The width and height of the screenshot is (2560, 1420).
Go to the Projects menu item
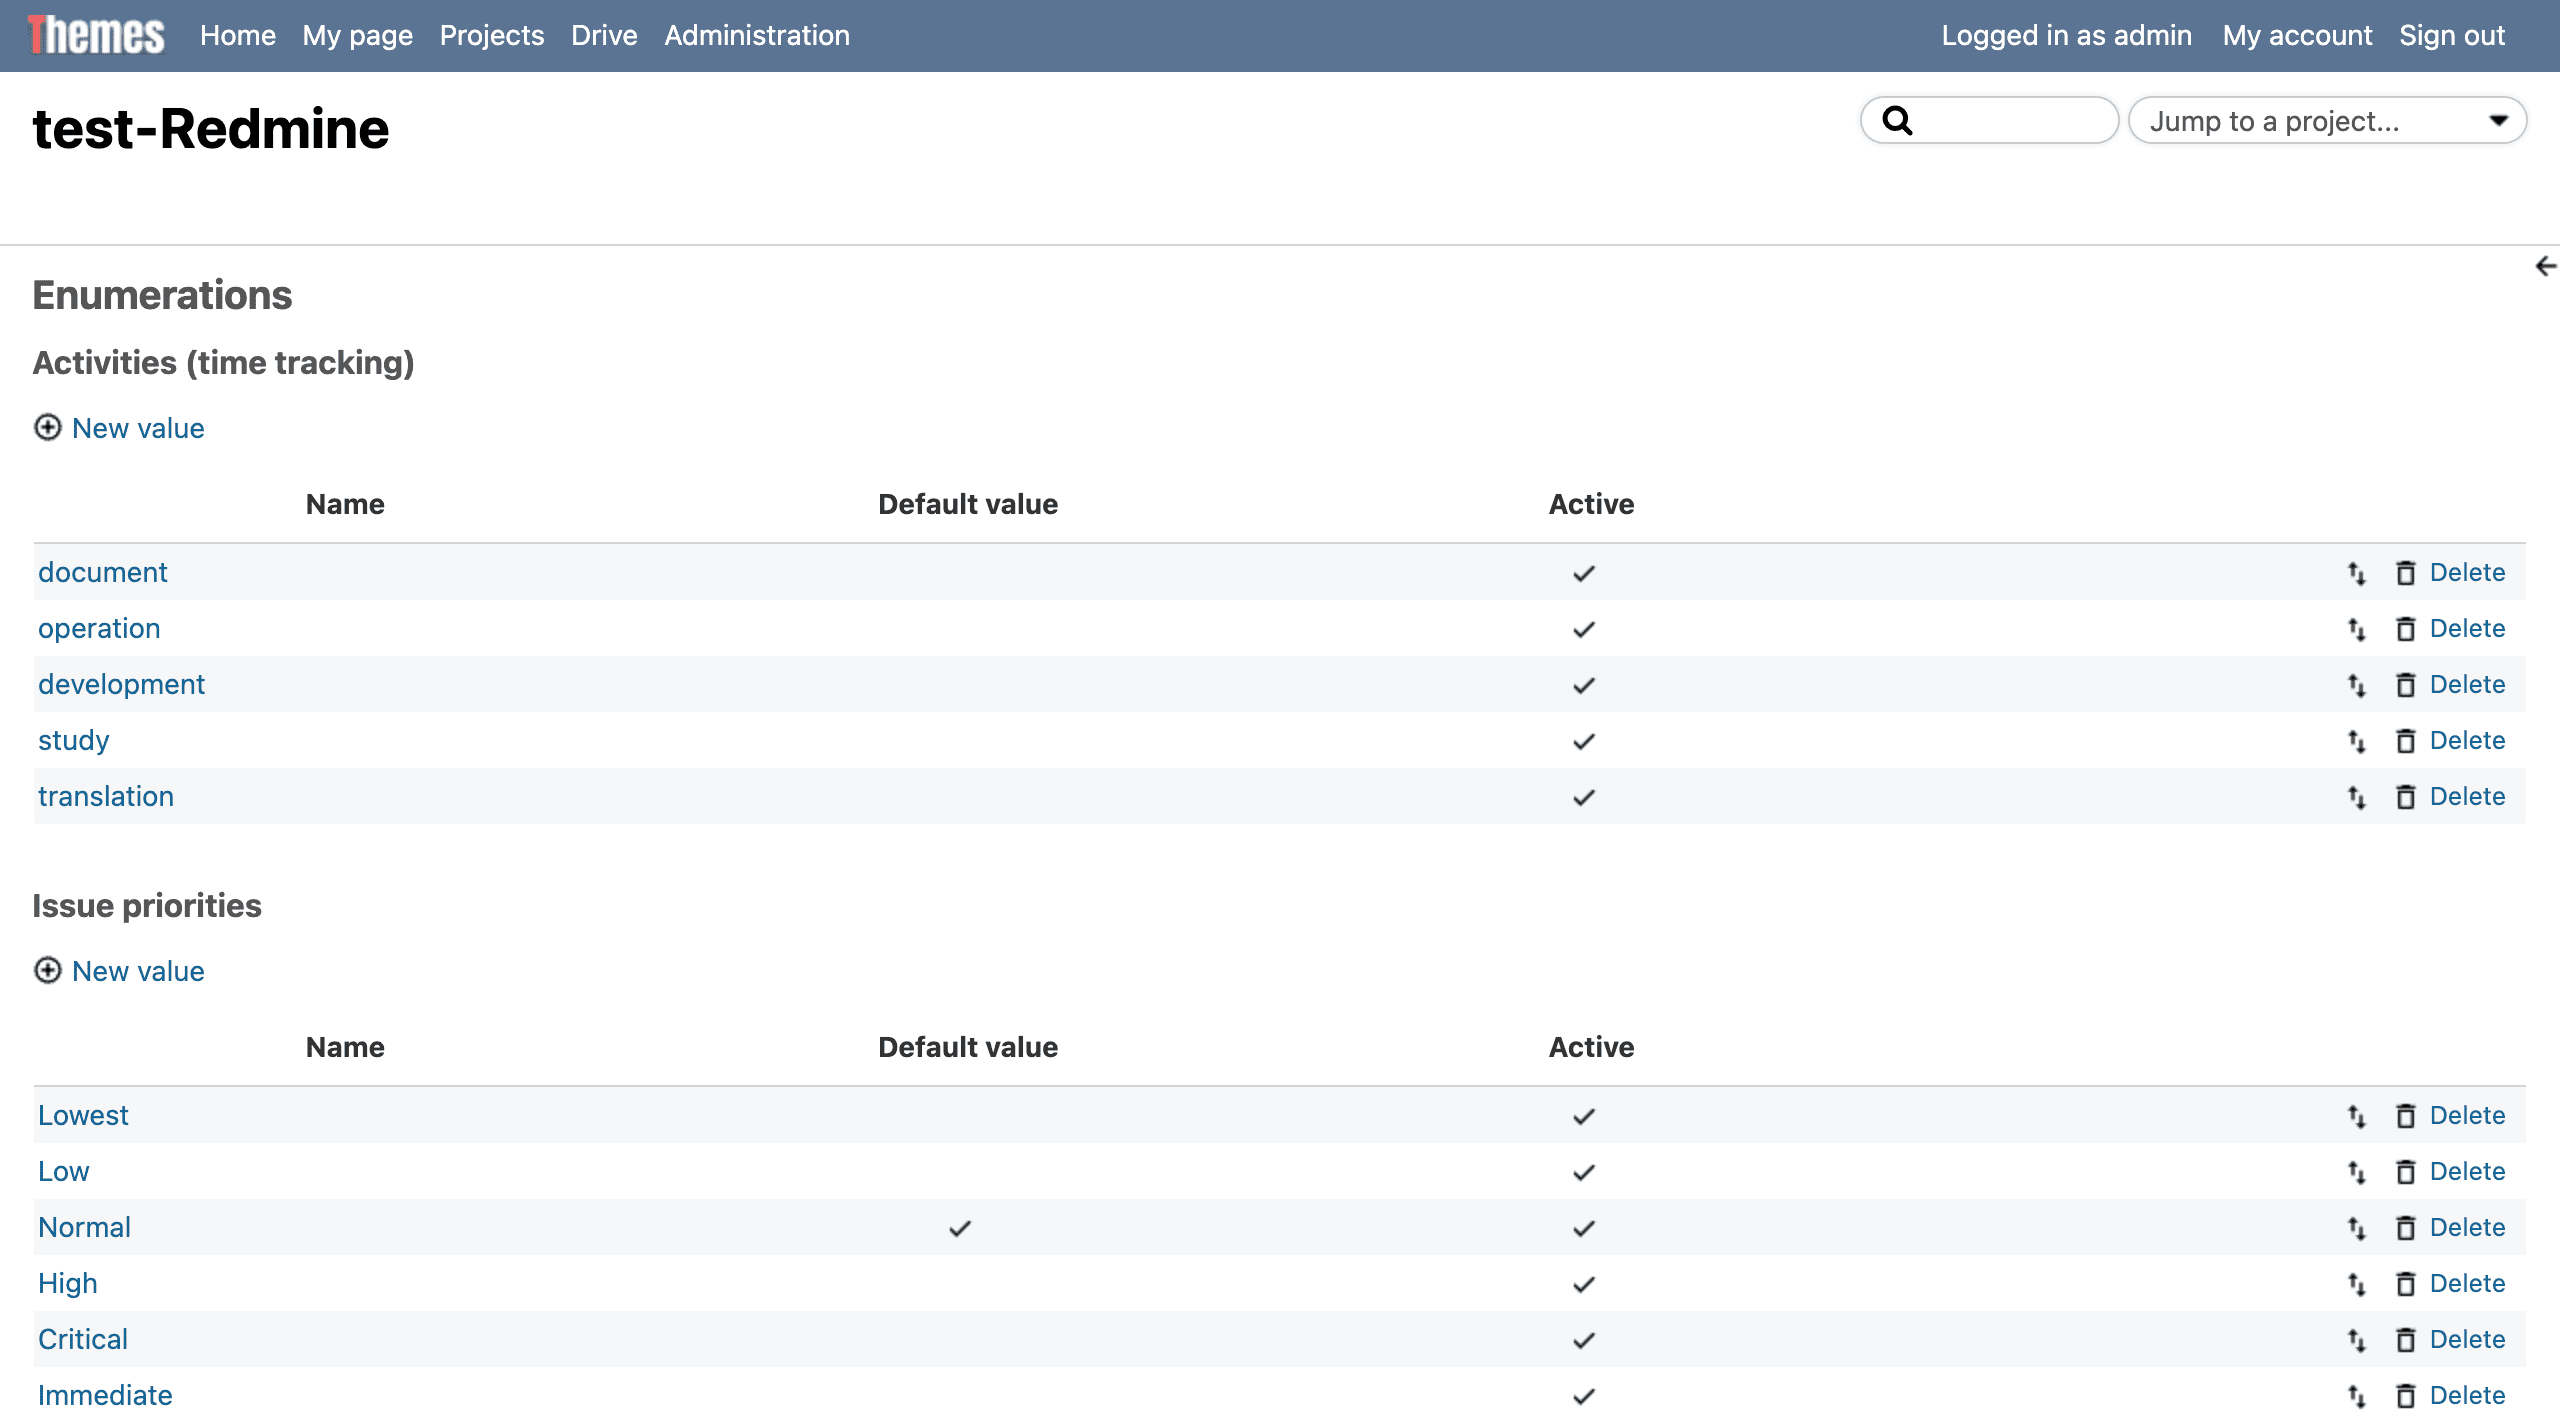491,35
